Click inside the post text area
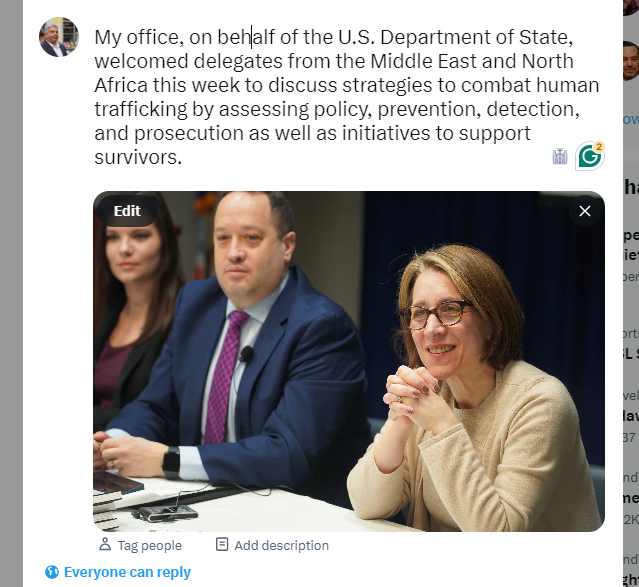 pos(346,97)
